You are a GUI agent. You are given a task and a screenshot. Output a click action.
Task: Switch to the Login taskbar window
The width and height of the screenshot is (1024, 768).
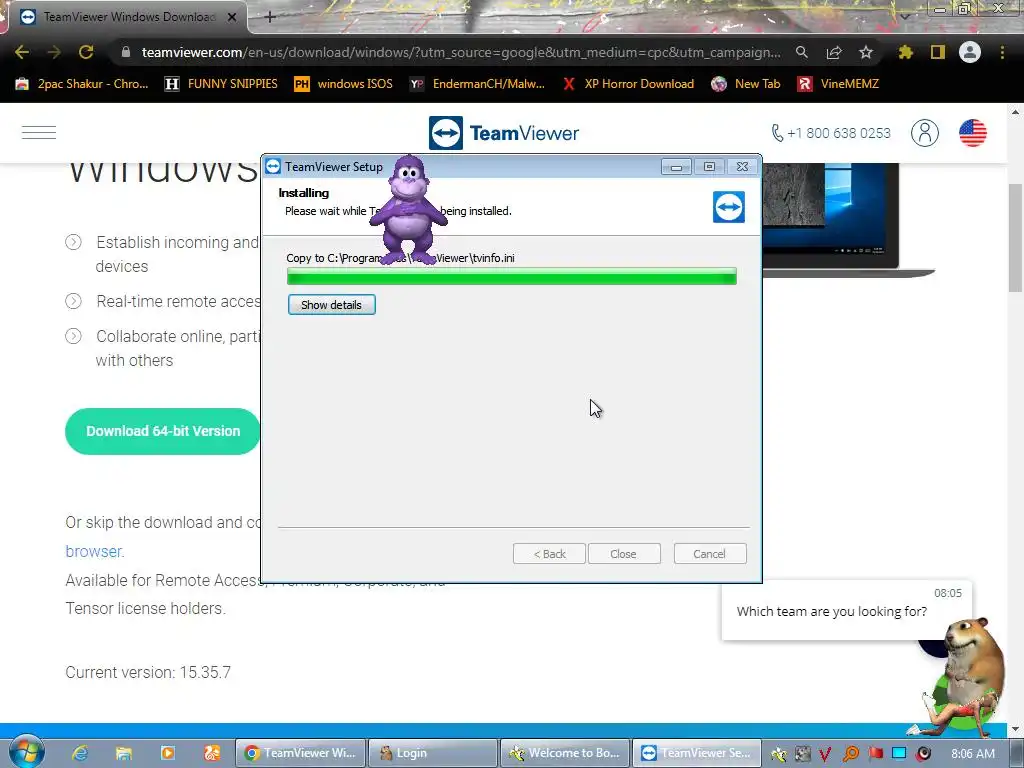pyautogui.click(x=432, y=753)
